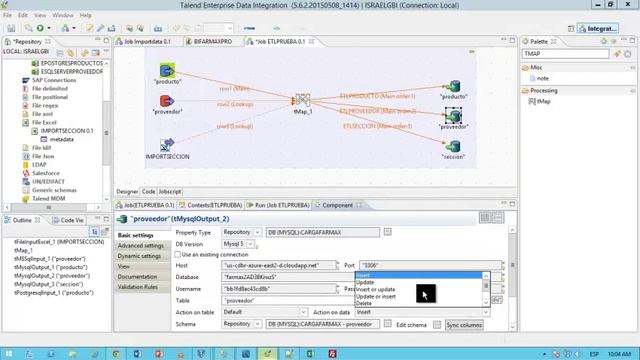Click the green Run toolbar icon
Screen dimensions: 640x360
click(x=40, y=28)
